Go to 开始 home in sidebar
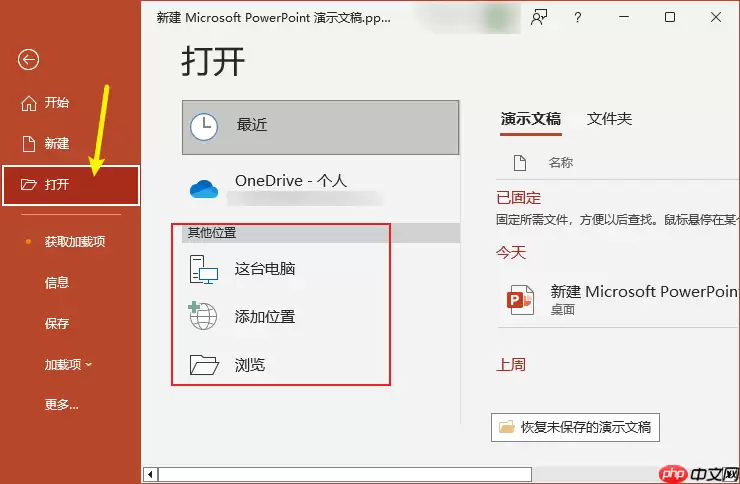 tap(45, 102)
